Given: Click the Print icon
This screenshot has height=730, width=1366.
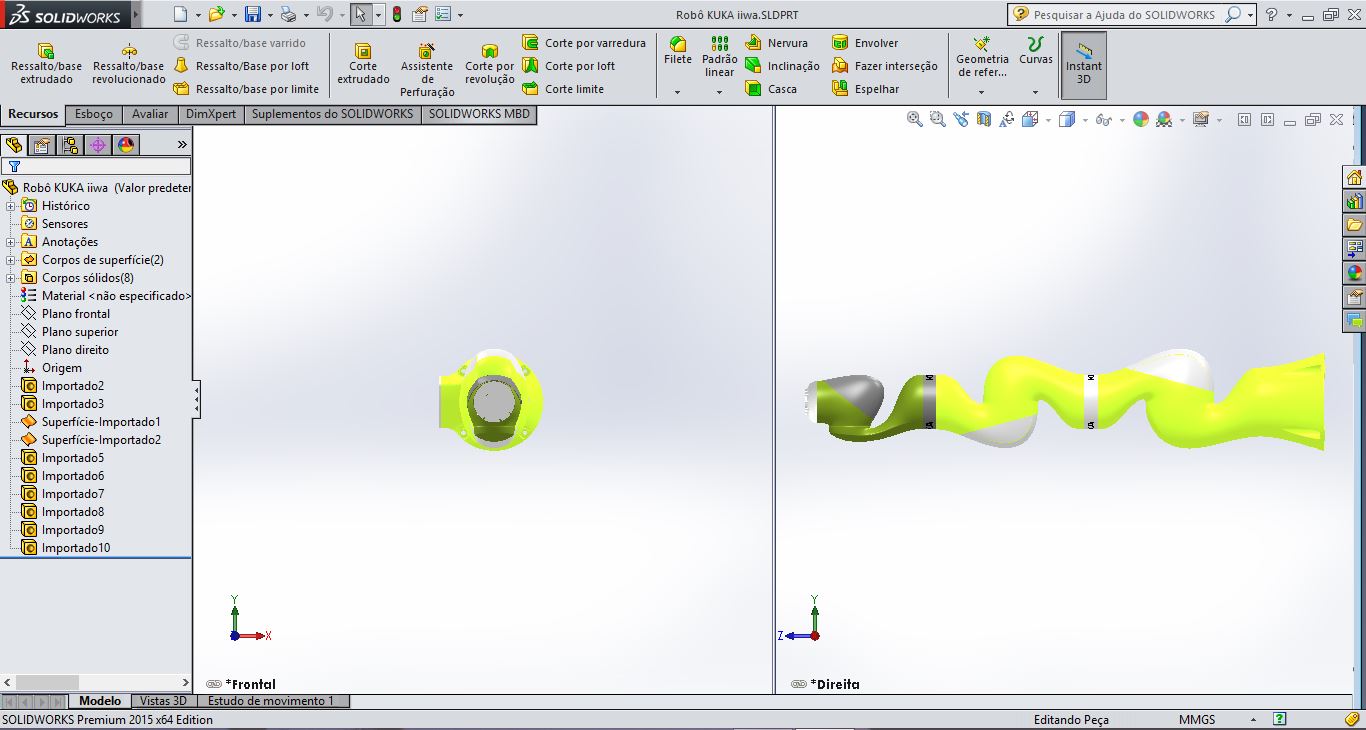Looking at the screenshot, I should [288, 15].
